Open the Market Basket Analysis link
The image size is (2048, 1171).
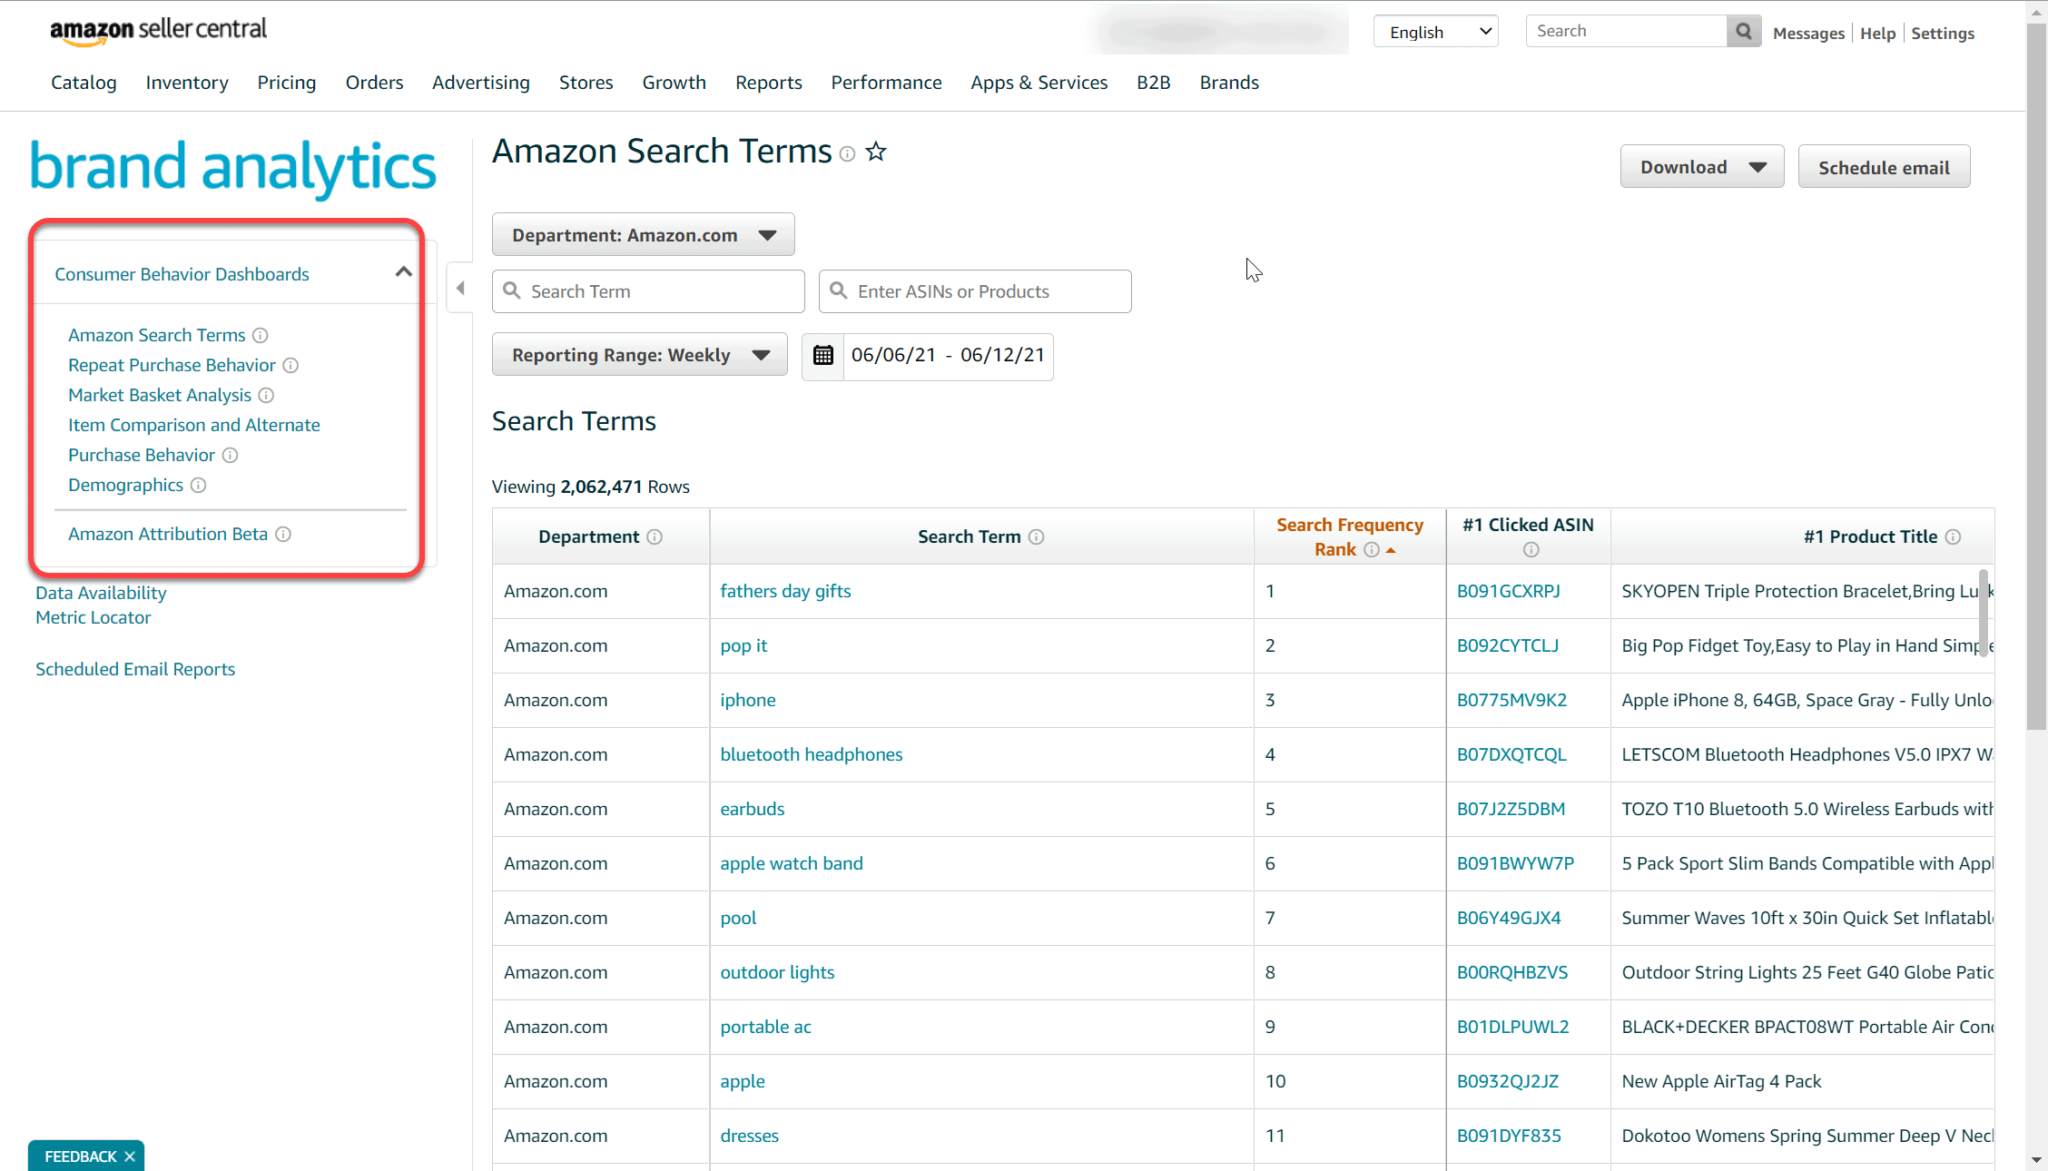[160, 395]
